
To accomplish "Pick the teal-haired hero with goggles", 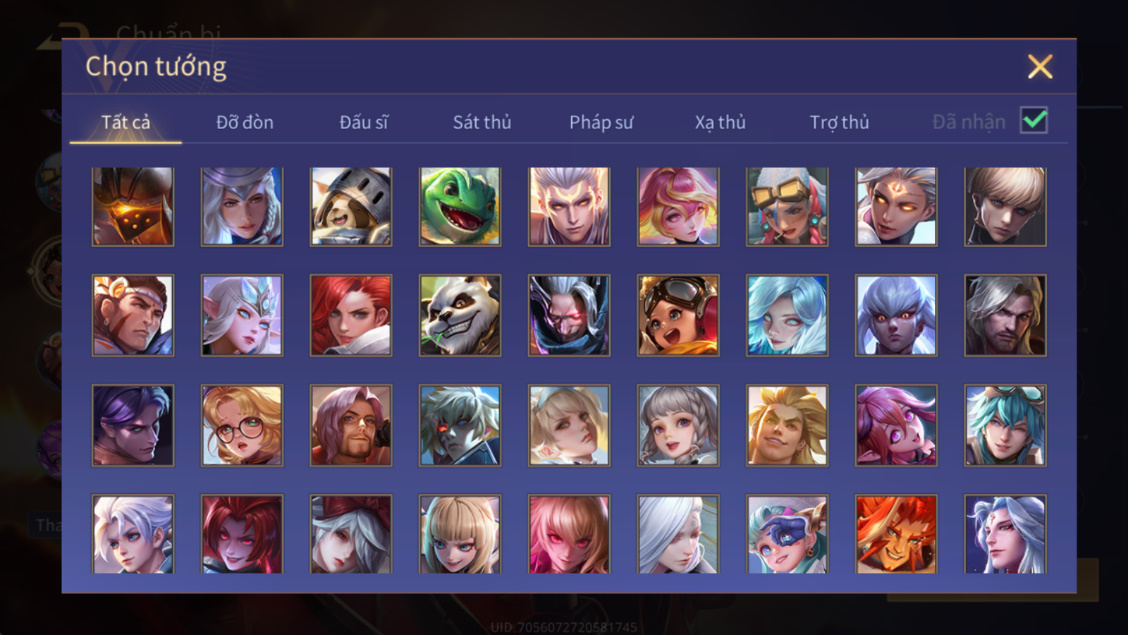I will pos(1005,425).
